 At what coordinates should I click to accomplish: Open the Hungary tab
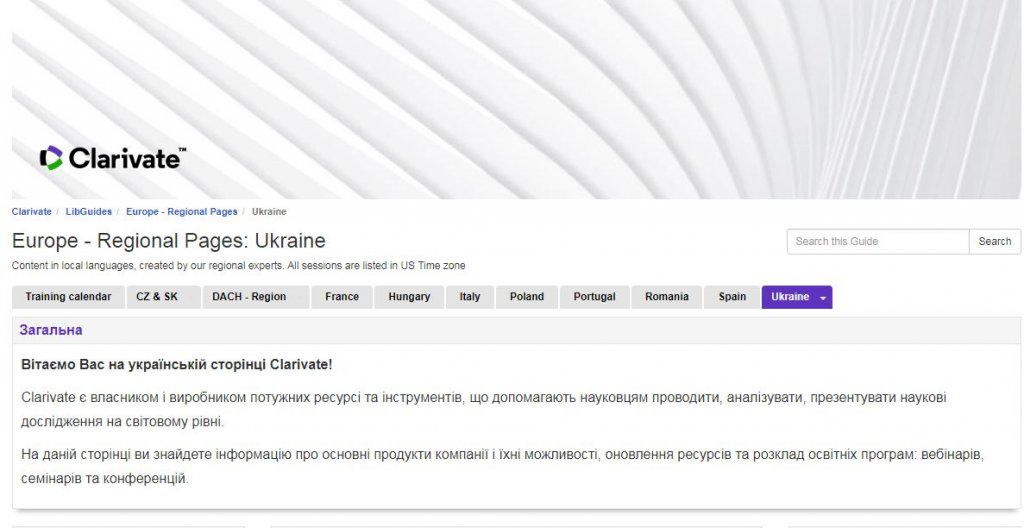pyautogui.click(x=409, y=297)
